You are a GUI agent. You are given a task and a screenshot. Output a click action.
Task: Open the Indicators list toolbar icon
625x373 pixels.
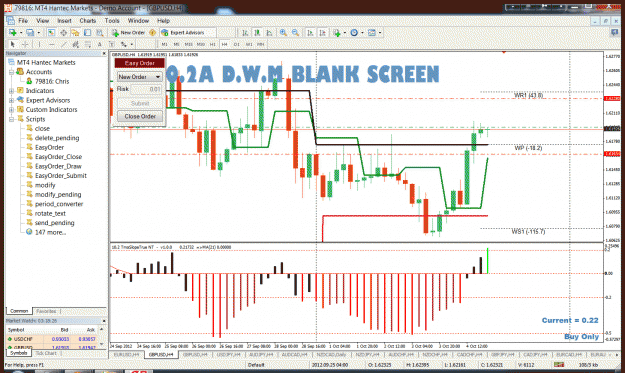[x=337, y=33]
